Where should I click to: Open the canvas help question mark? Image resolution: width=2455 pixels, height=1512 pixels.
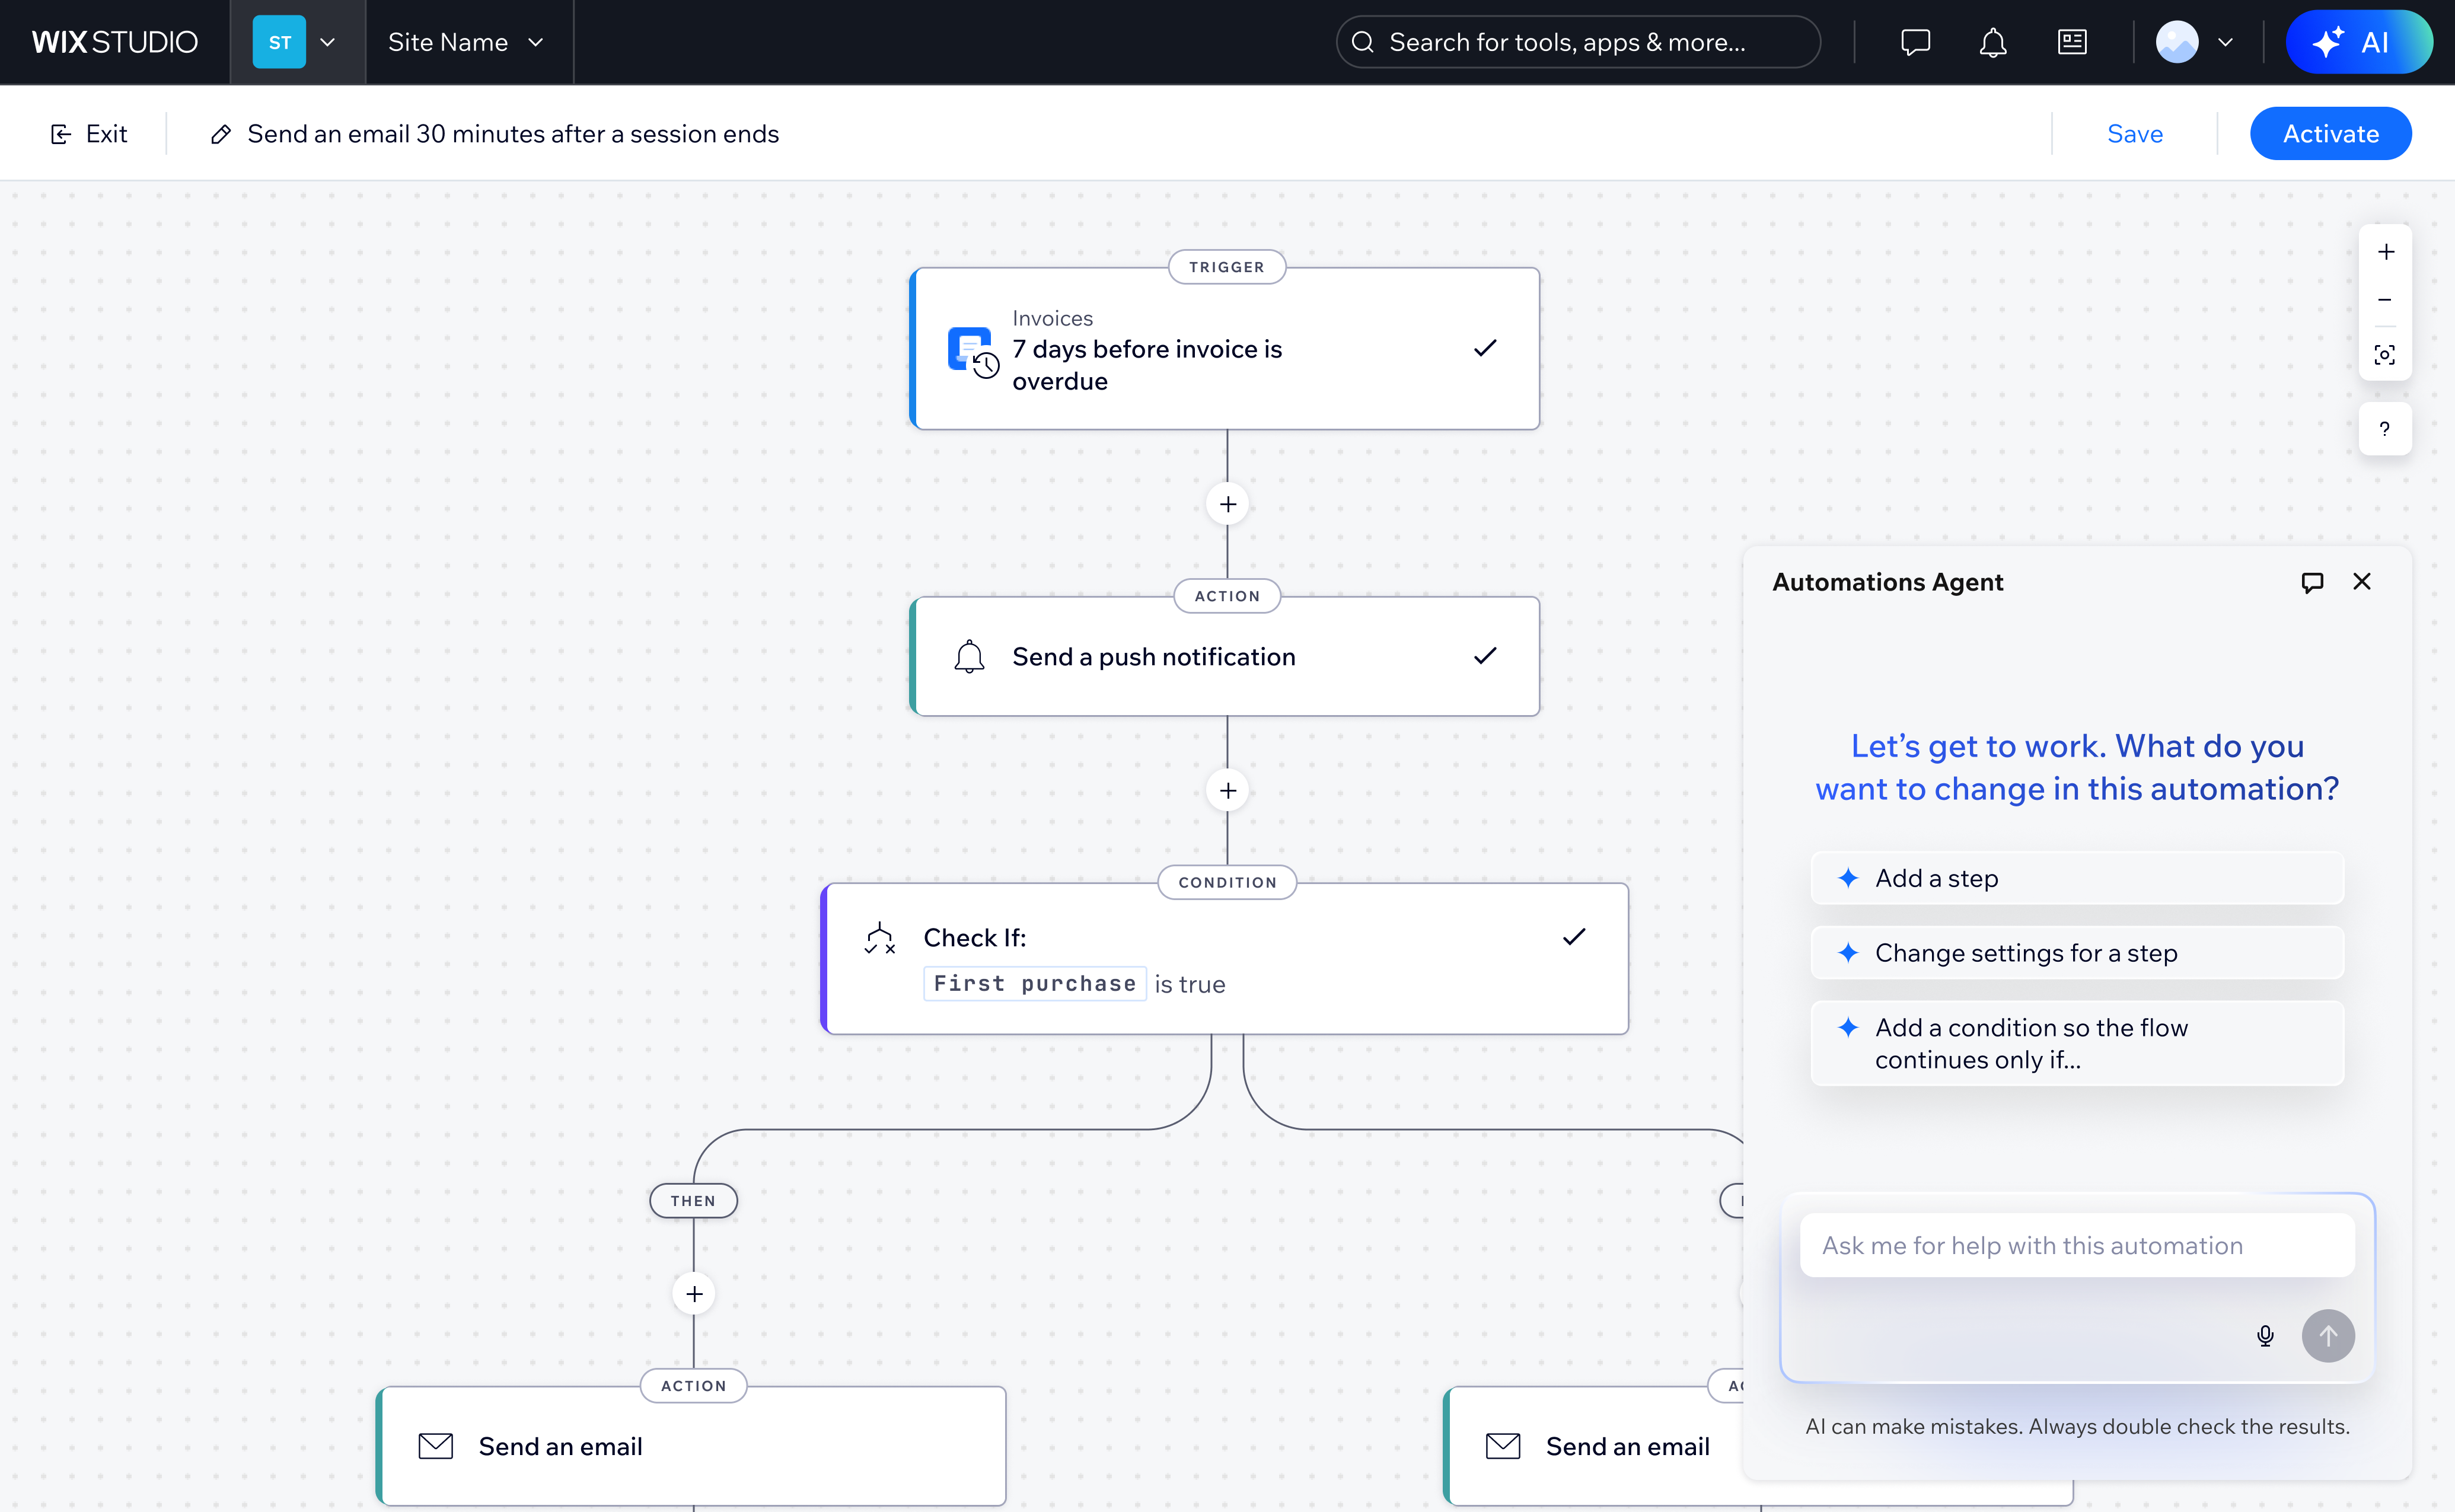tap(2385, 429)
